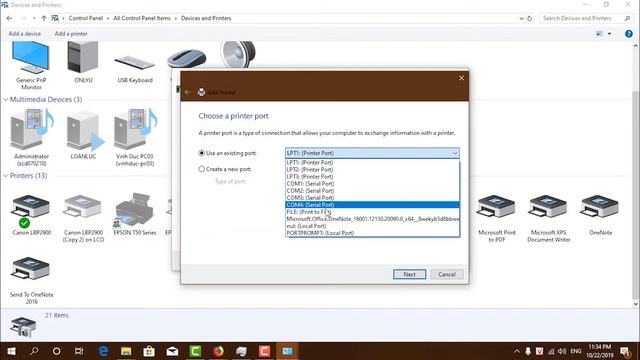Select the USB Keyboard device icon

(x=135, y=63)
